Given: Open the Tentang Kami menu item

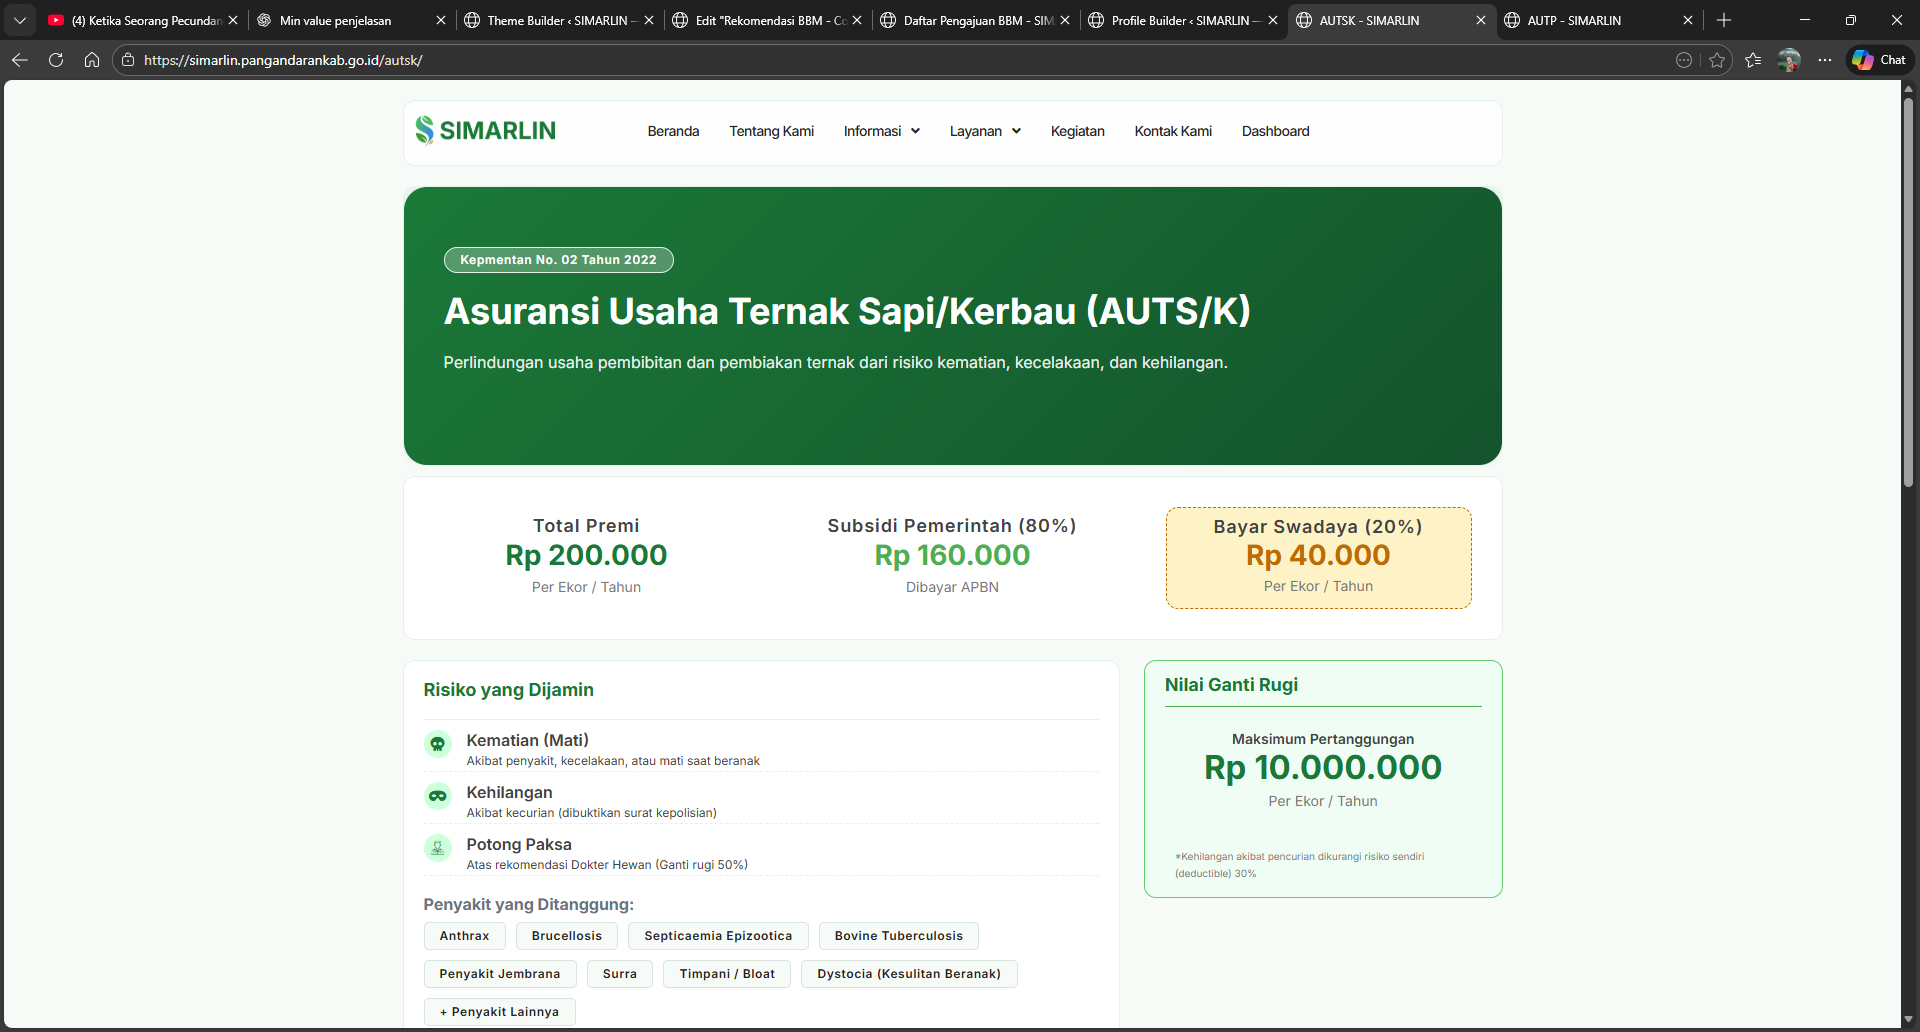Looking at the screenshot, I should pyautogui.click(x=771, y=131).
